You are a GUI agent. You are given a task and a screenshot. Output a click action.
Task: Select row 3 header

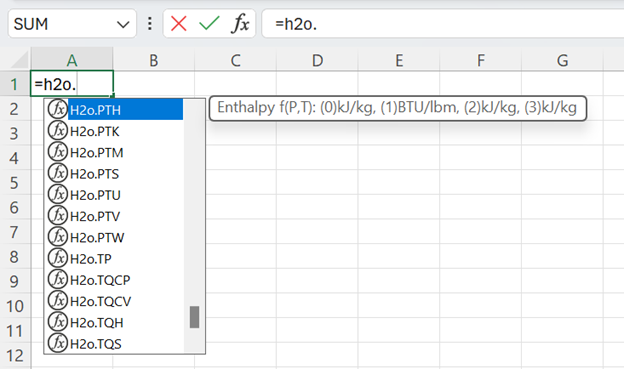[x=15, y=133]
